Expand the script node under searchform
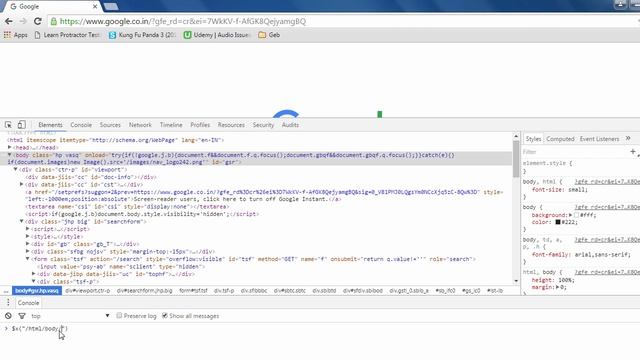 (x=28, y=229)
